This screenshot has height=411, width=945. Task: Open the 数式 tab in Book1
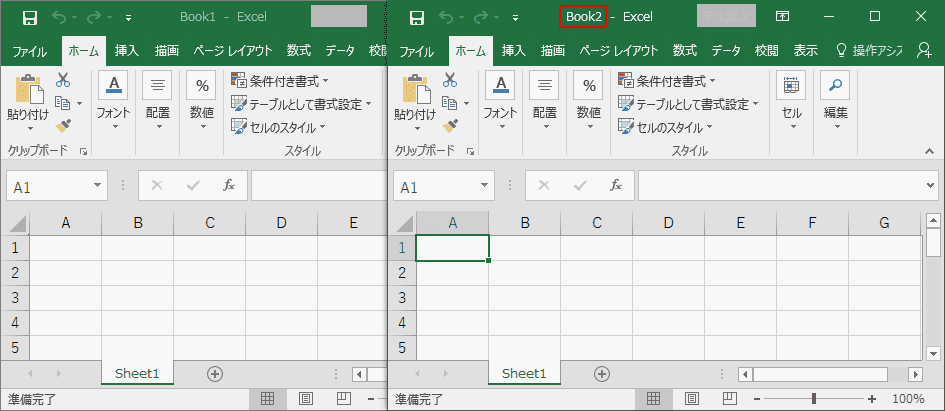298,51
